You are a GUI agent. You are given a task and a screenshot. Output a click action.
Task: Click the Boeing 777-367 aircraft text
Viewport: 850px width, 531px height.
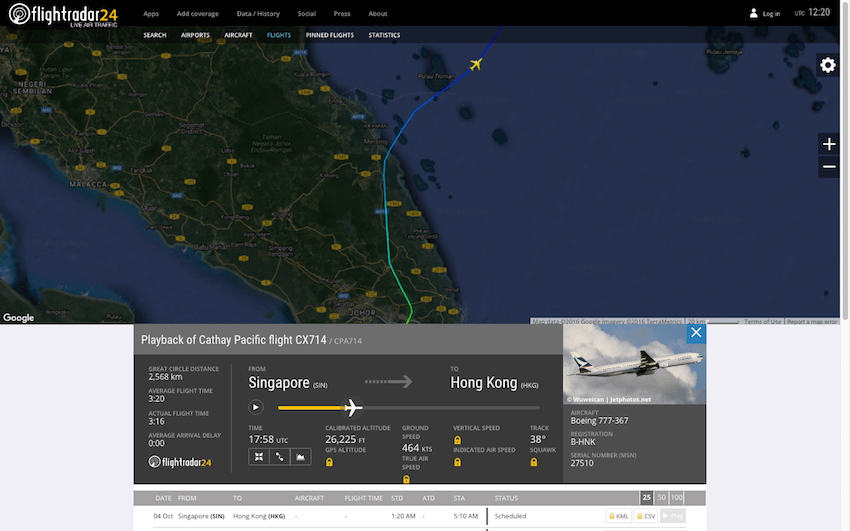(599, 420)
